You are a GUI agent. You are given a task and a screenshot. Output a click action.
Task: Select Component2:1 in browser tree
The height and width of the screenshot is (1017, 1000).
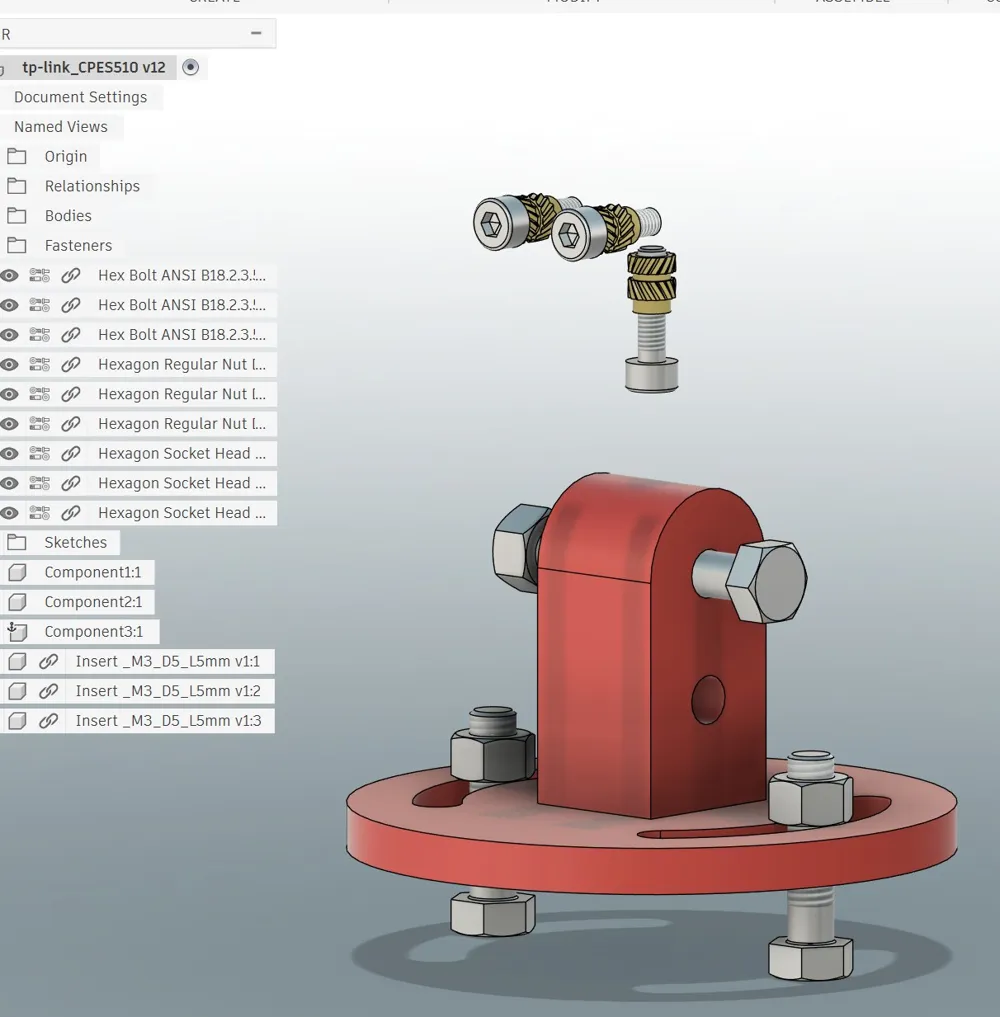93,602
